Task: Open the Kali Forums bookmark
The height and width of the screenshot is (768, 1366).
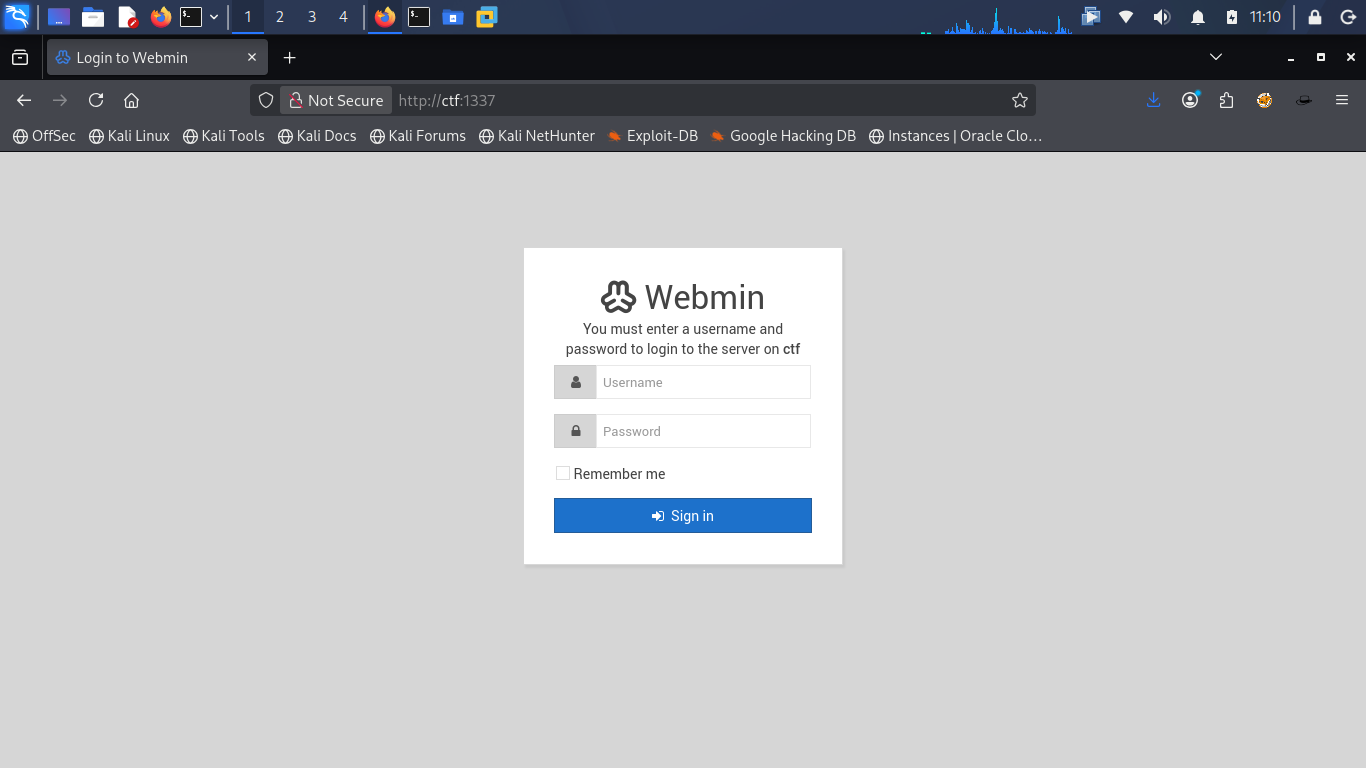Action: pyautogui.click(x=418, y=136)
